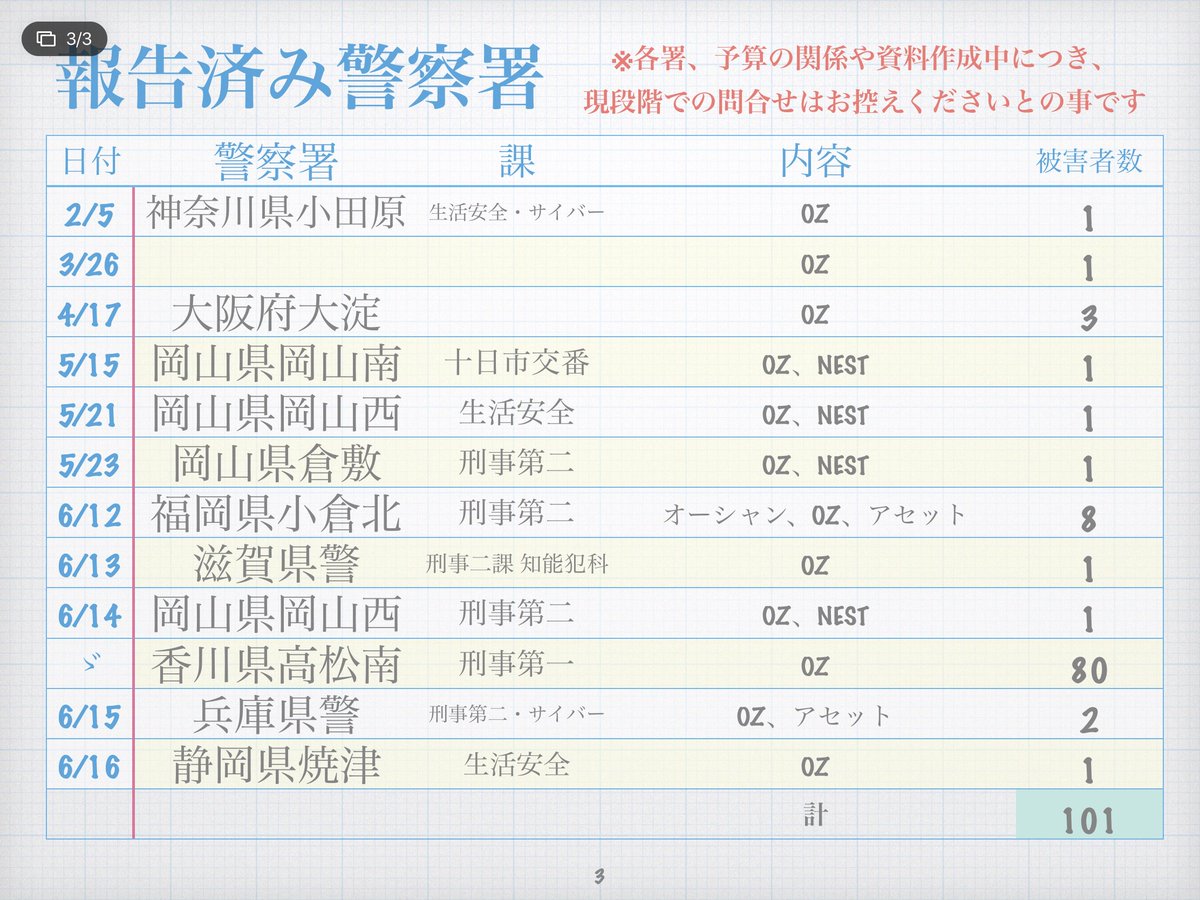Viewport: 1200px width, 900px height.
Task: Select the date cell 6/12
Action: pos(88,515)
